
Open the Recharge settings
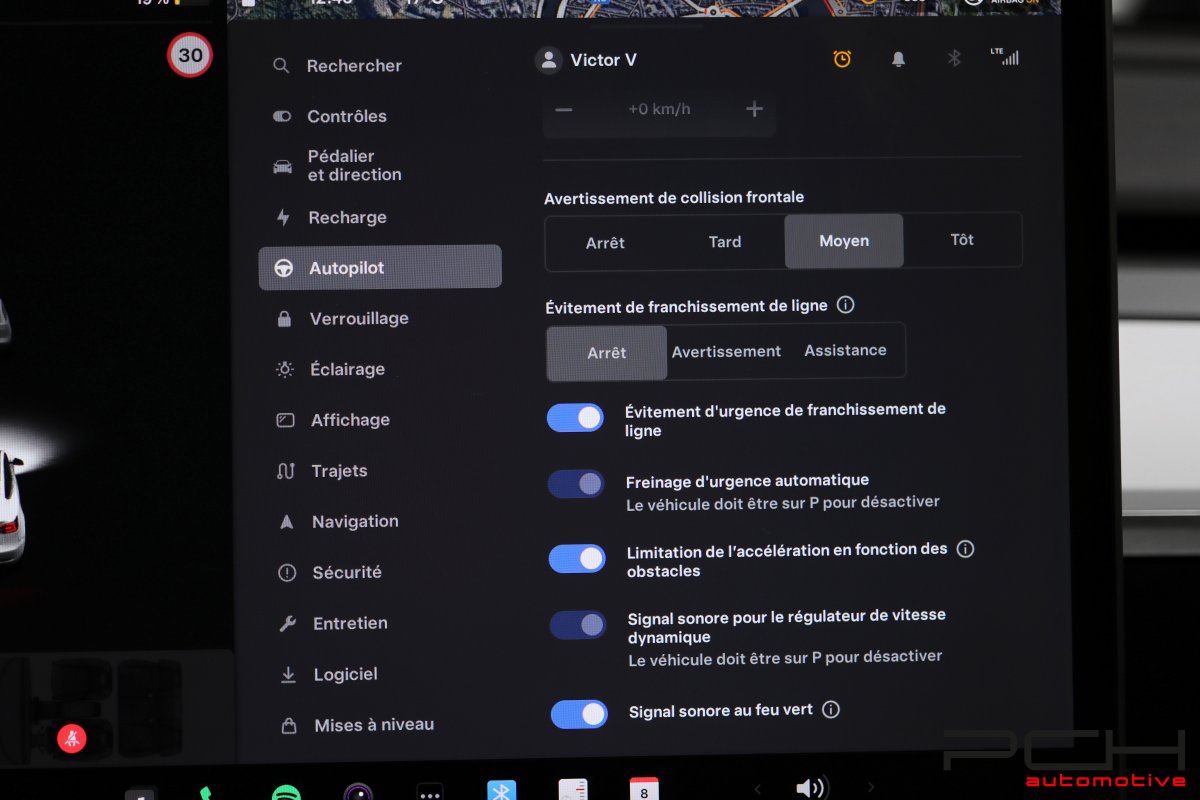tap(331, 217)
